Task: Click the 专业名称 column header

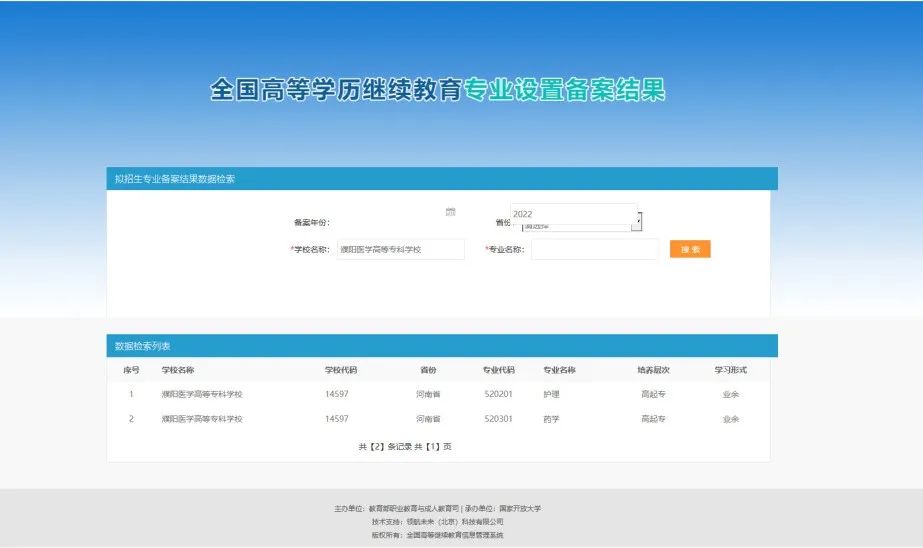Action: (x=559, y=370)
